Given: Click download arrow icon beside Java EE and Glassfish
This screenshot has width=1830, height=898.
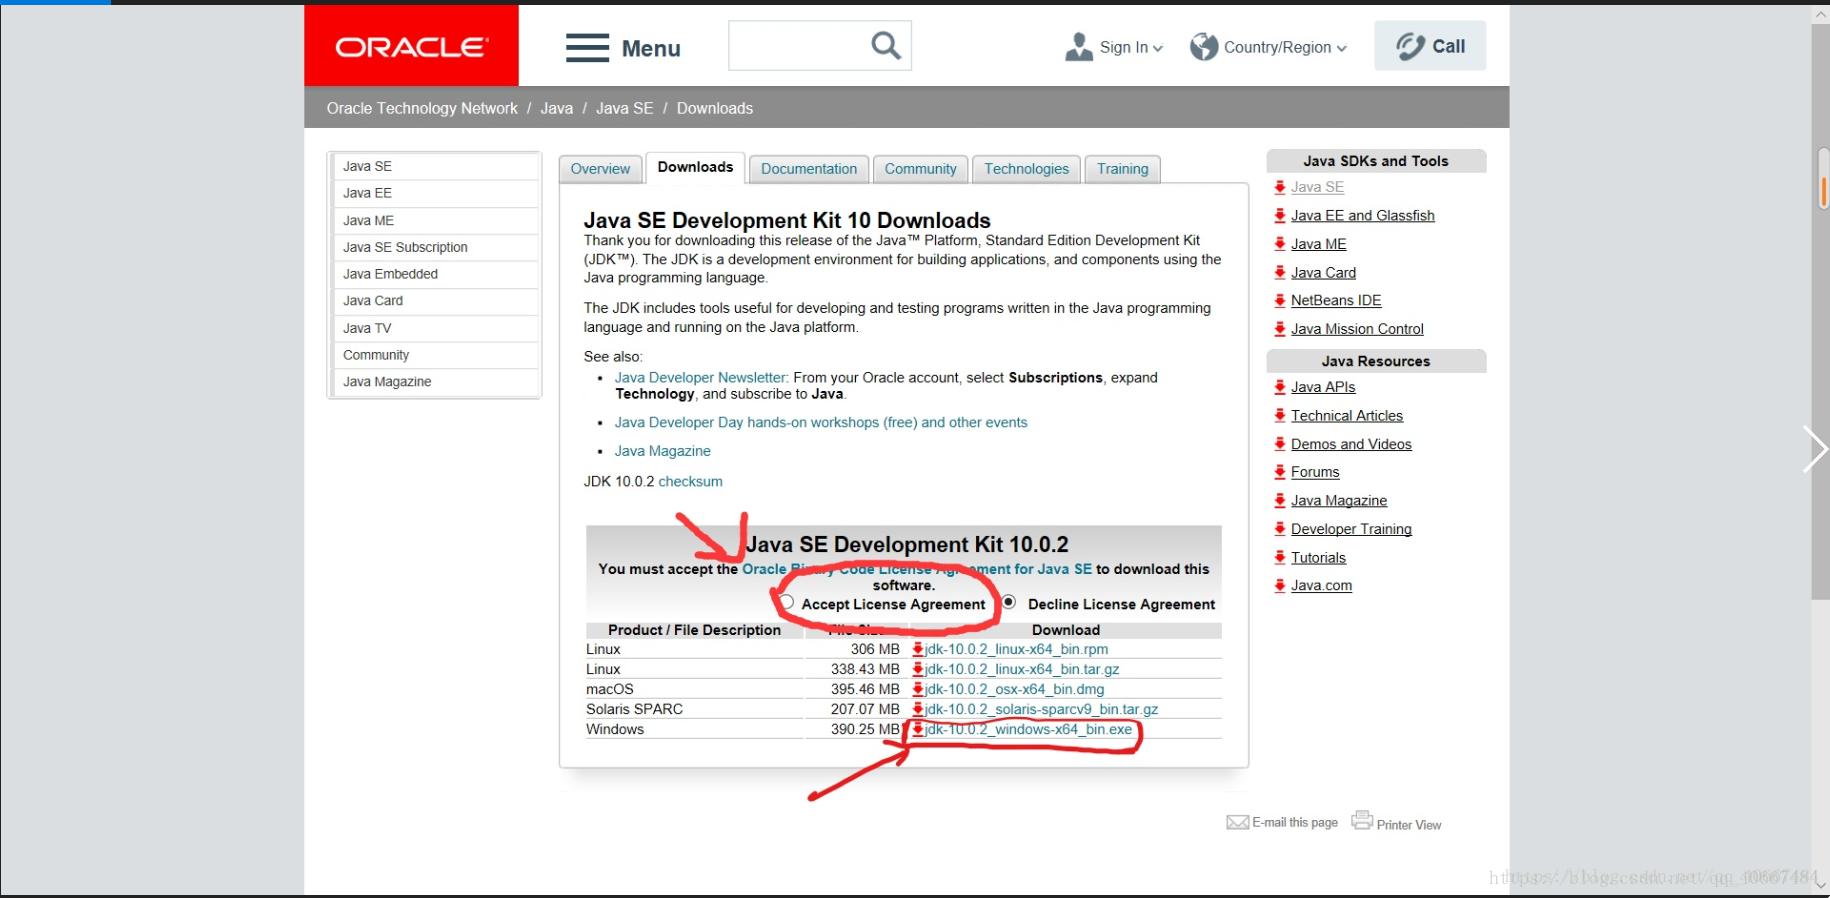Looking at the screenshot, I should tap(1280, 215).
